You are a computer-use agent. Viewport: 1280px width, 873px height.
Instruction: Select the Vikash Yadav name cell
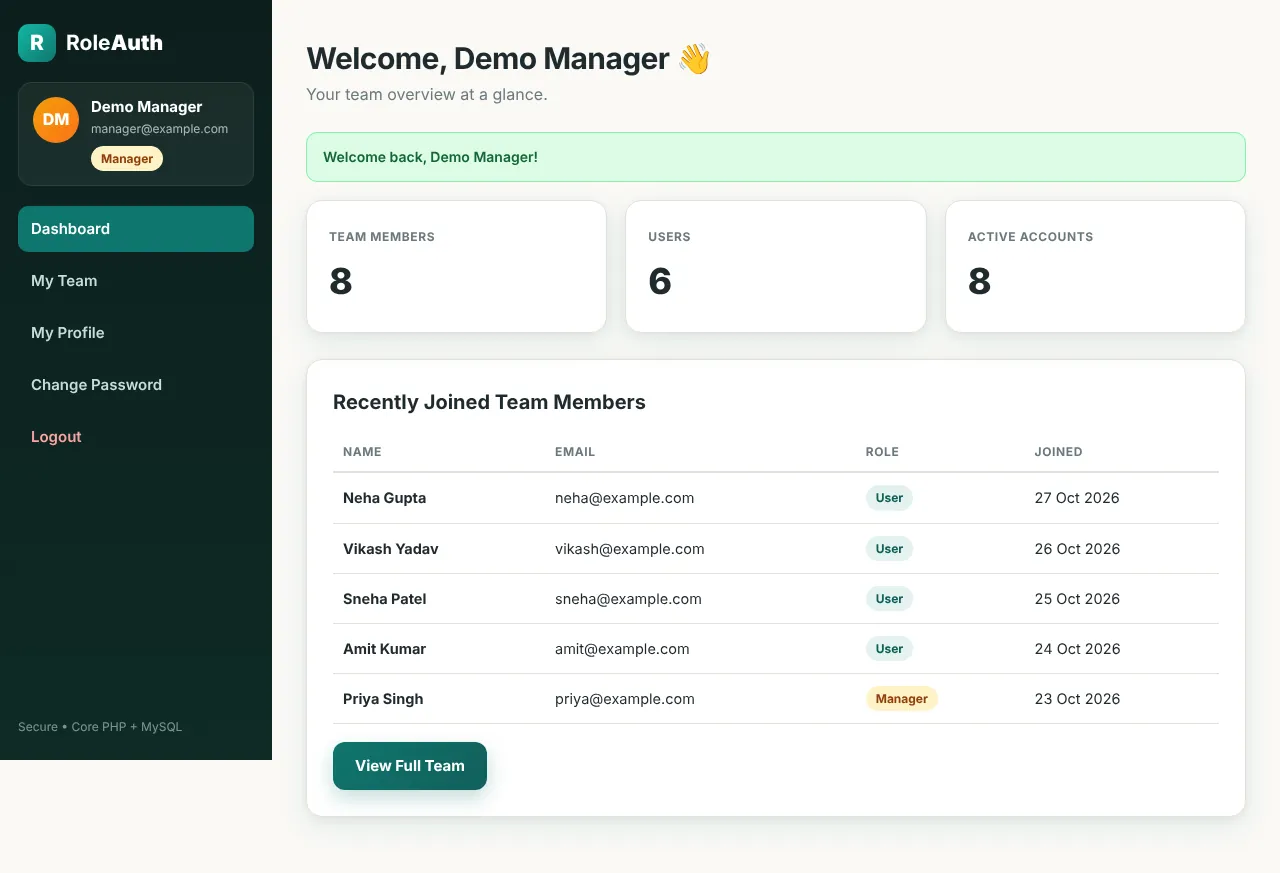[x=391, y=549]
